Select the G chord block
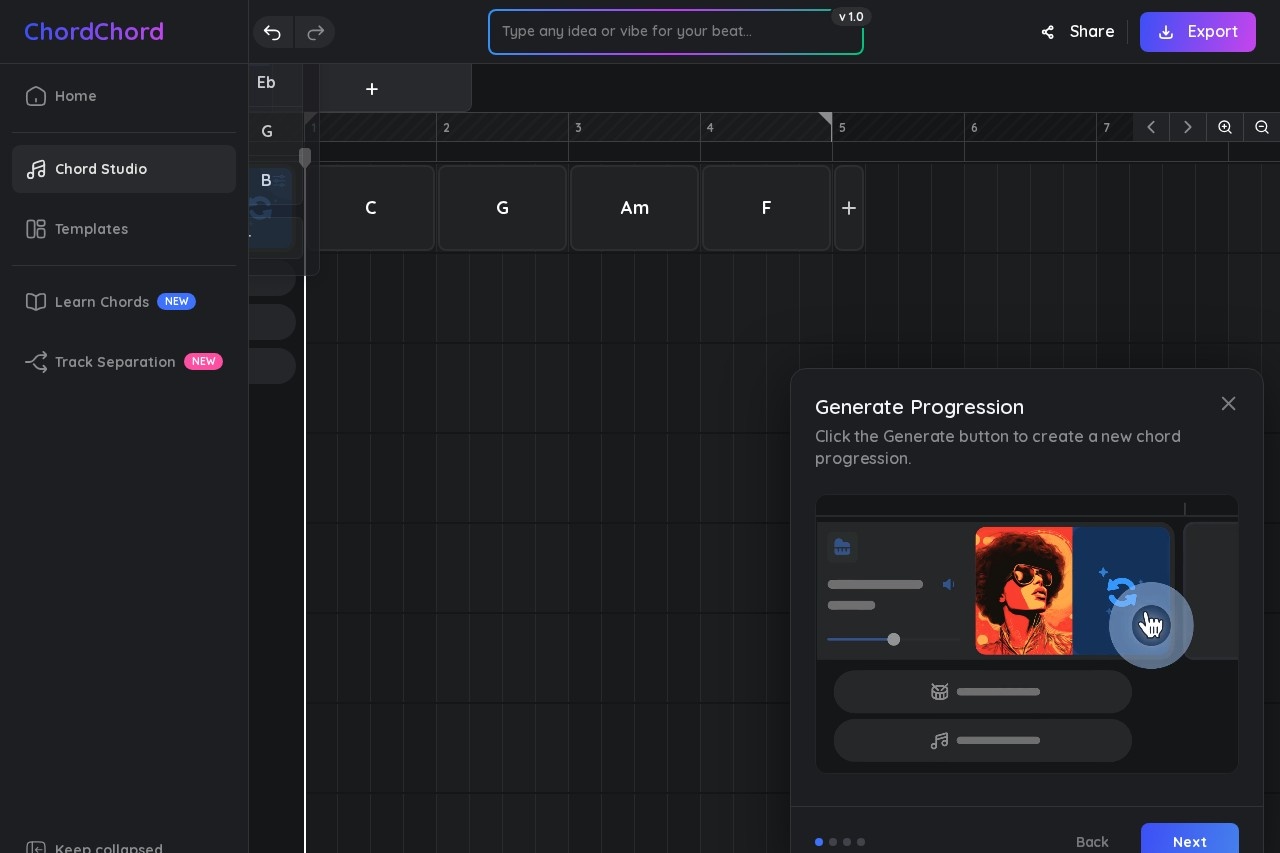1280x853 pixels. [503, 208]
